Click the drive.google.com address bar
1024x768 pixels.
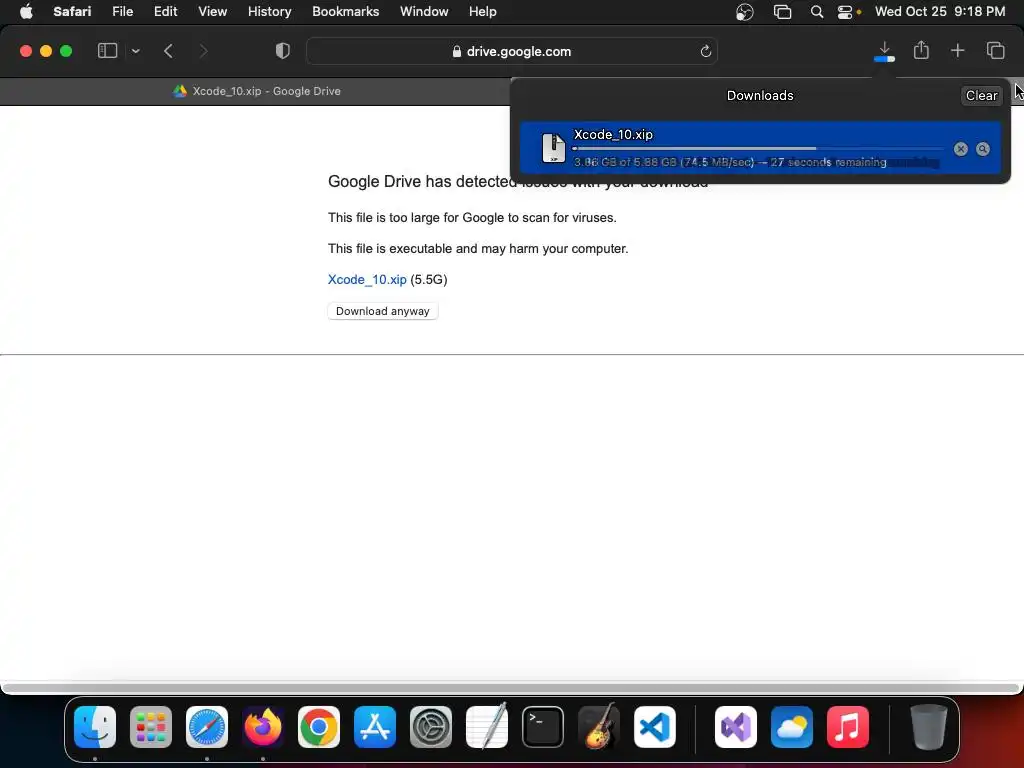pyautogui.click(x=512, y=52)
